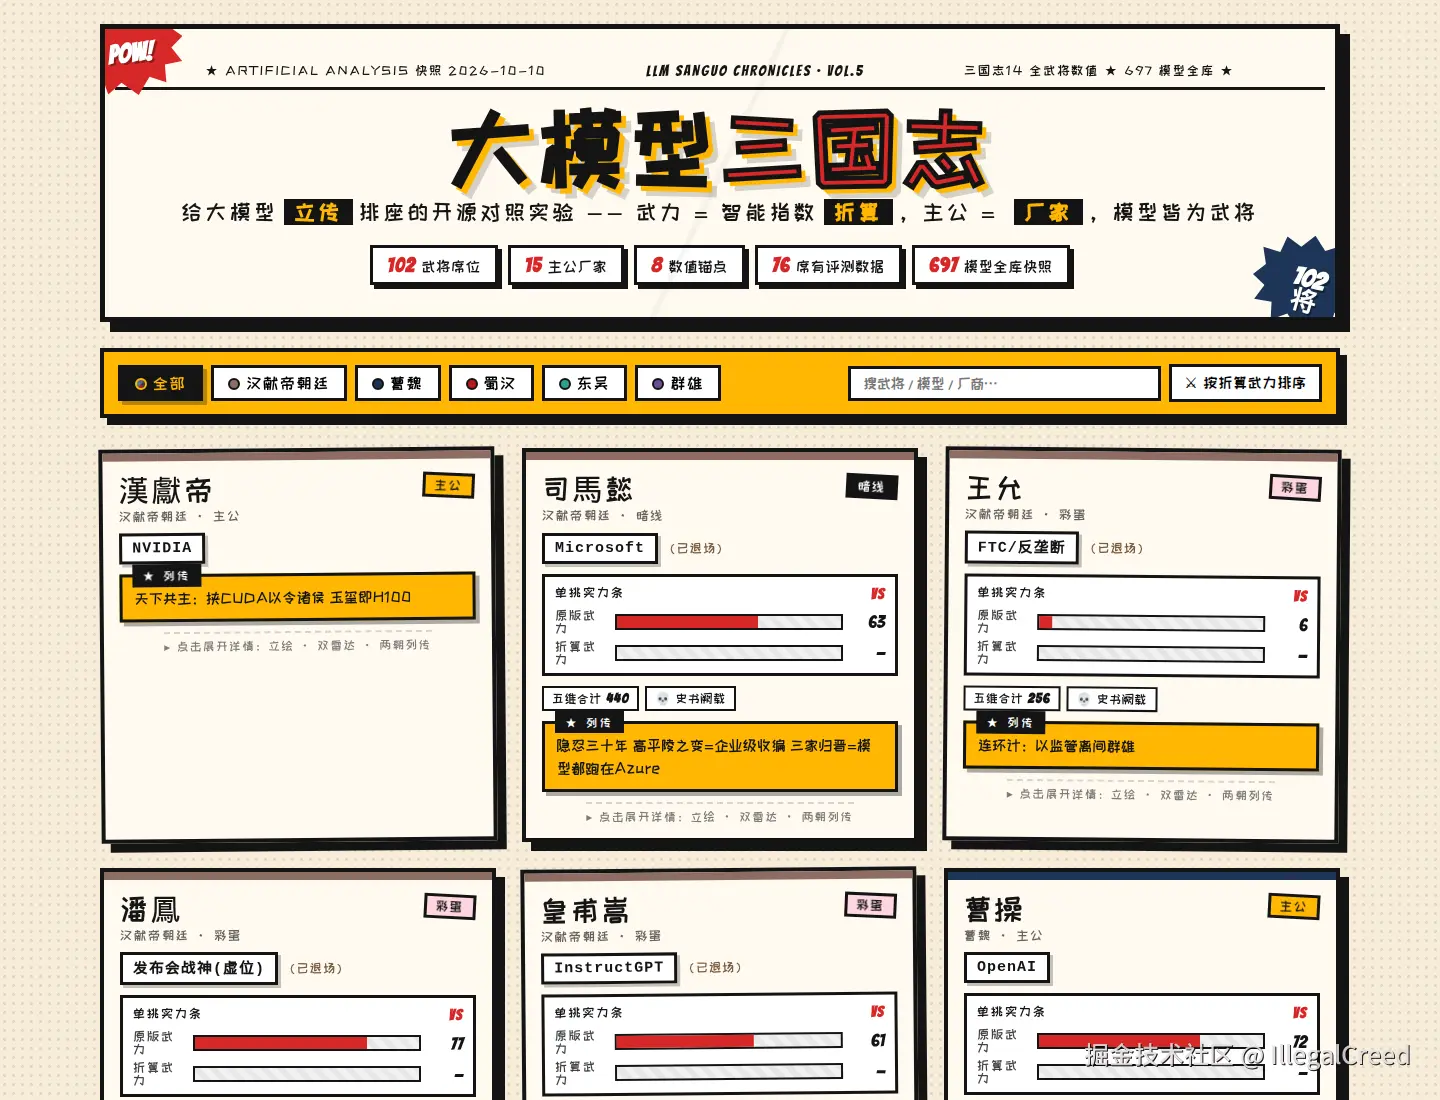Expand 王允 card's 点击展开详情 details
The image size is (1440, 1100).
(x=1140, y=795)
